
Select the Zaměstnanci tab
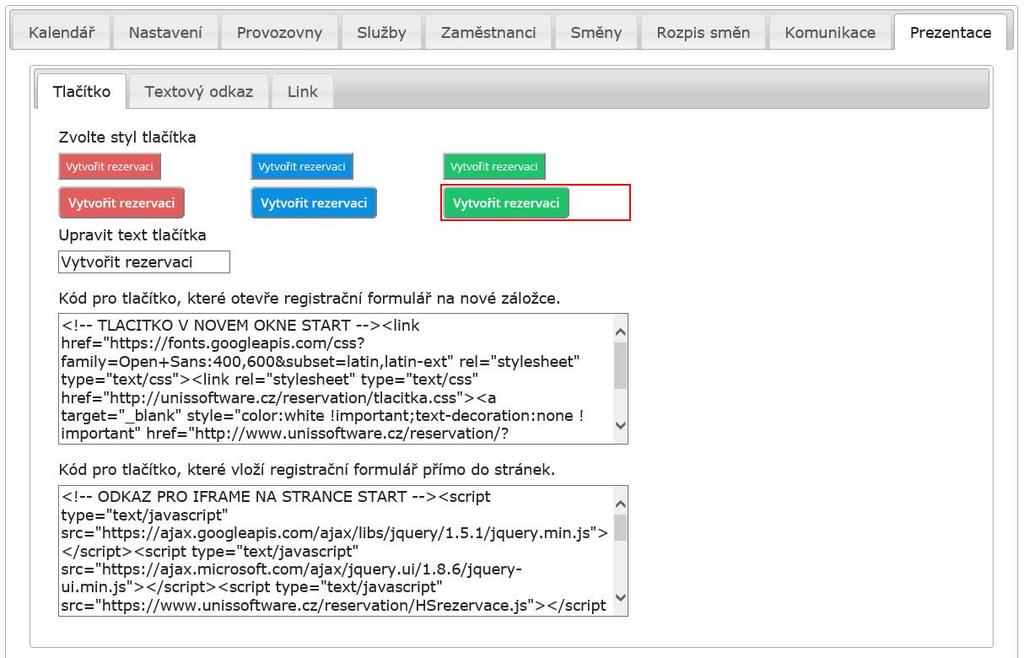(488, 33)
